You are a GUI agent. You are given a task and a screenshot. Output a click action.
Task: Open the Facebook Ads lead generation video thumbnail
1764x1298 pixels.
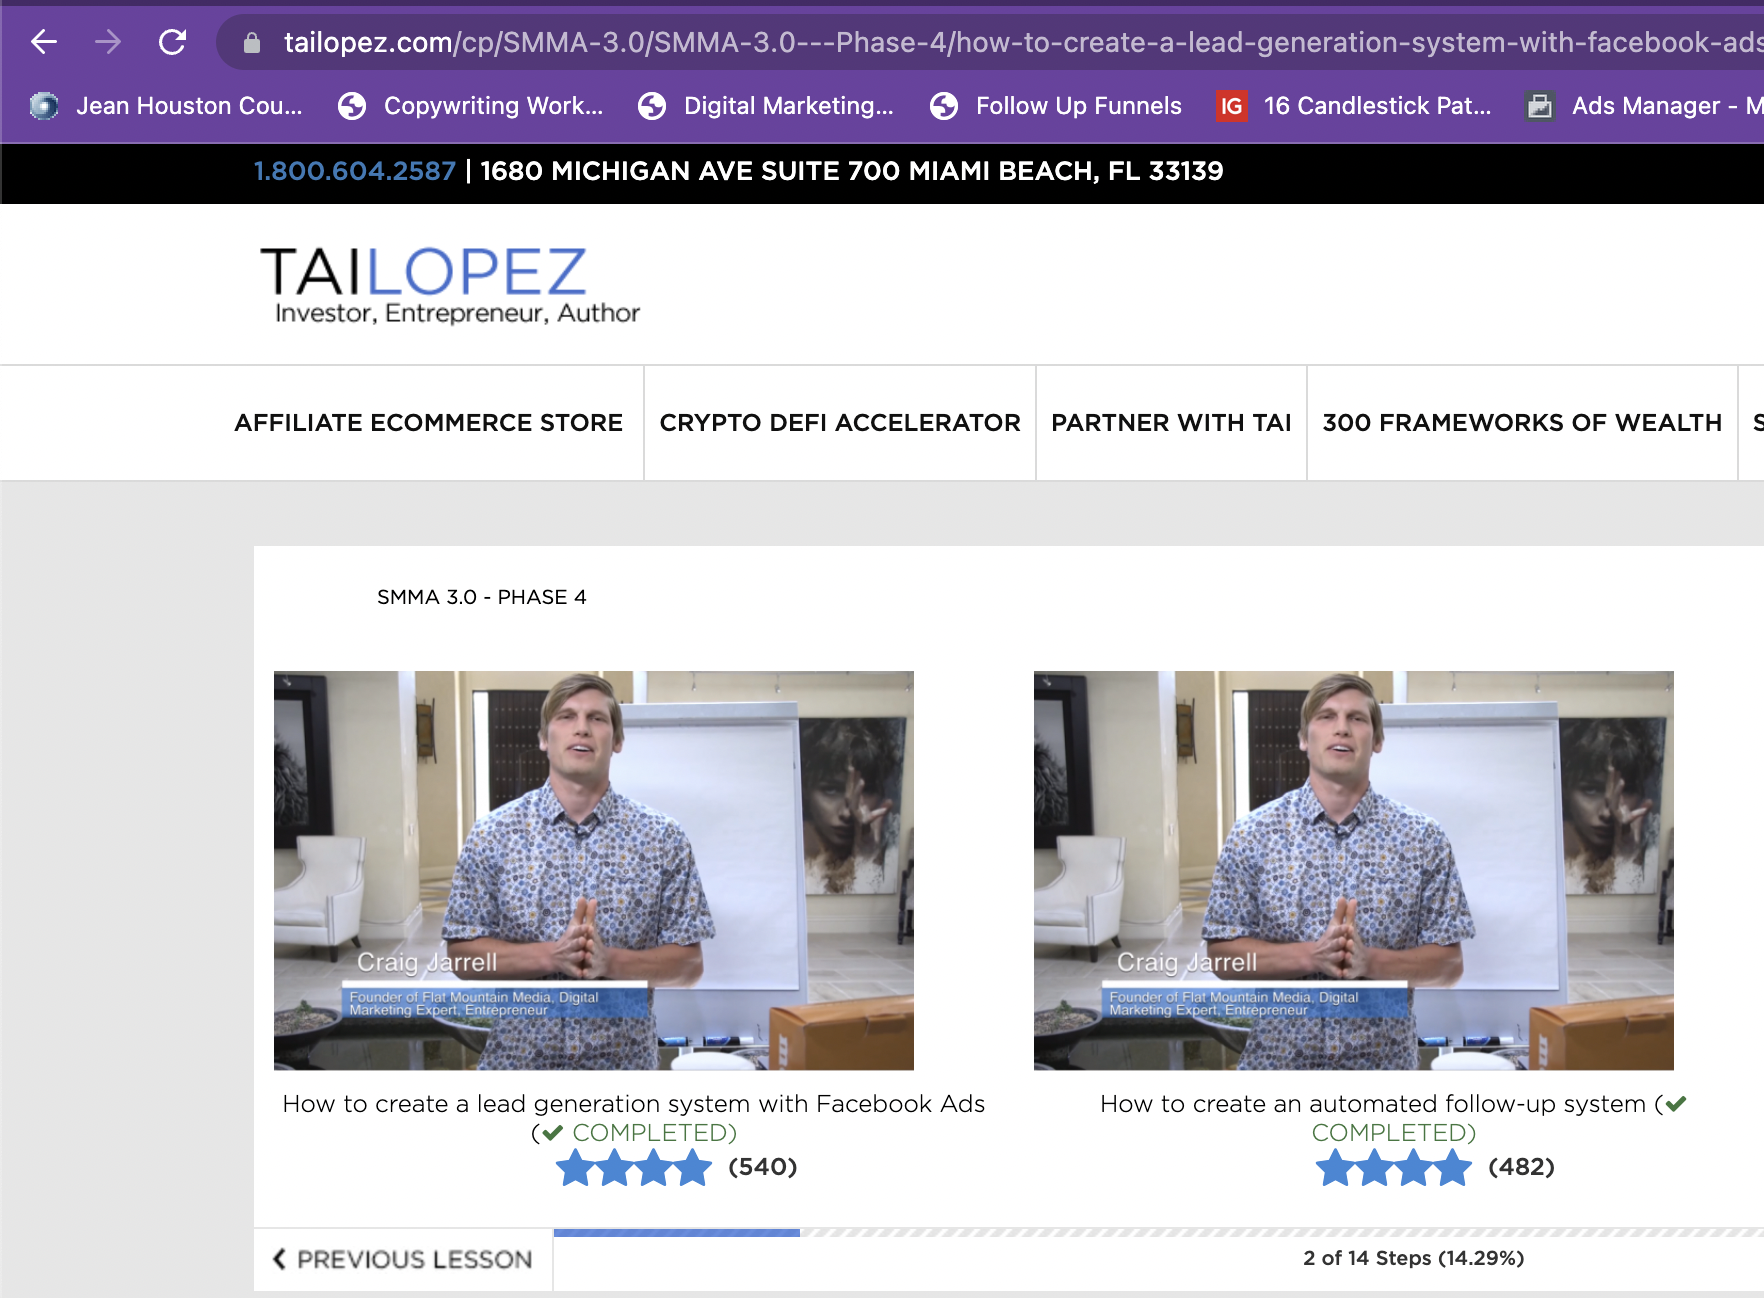(594, 870)
